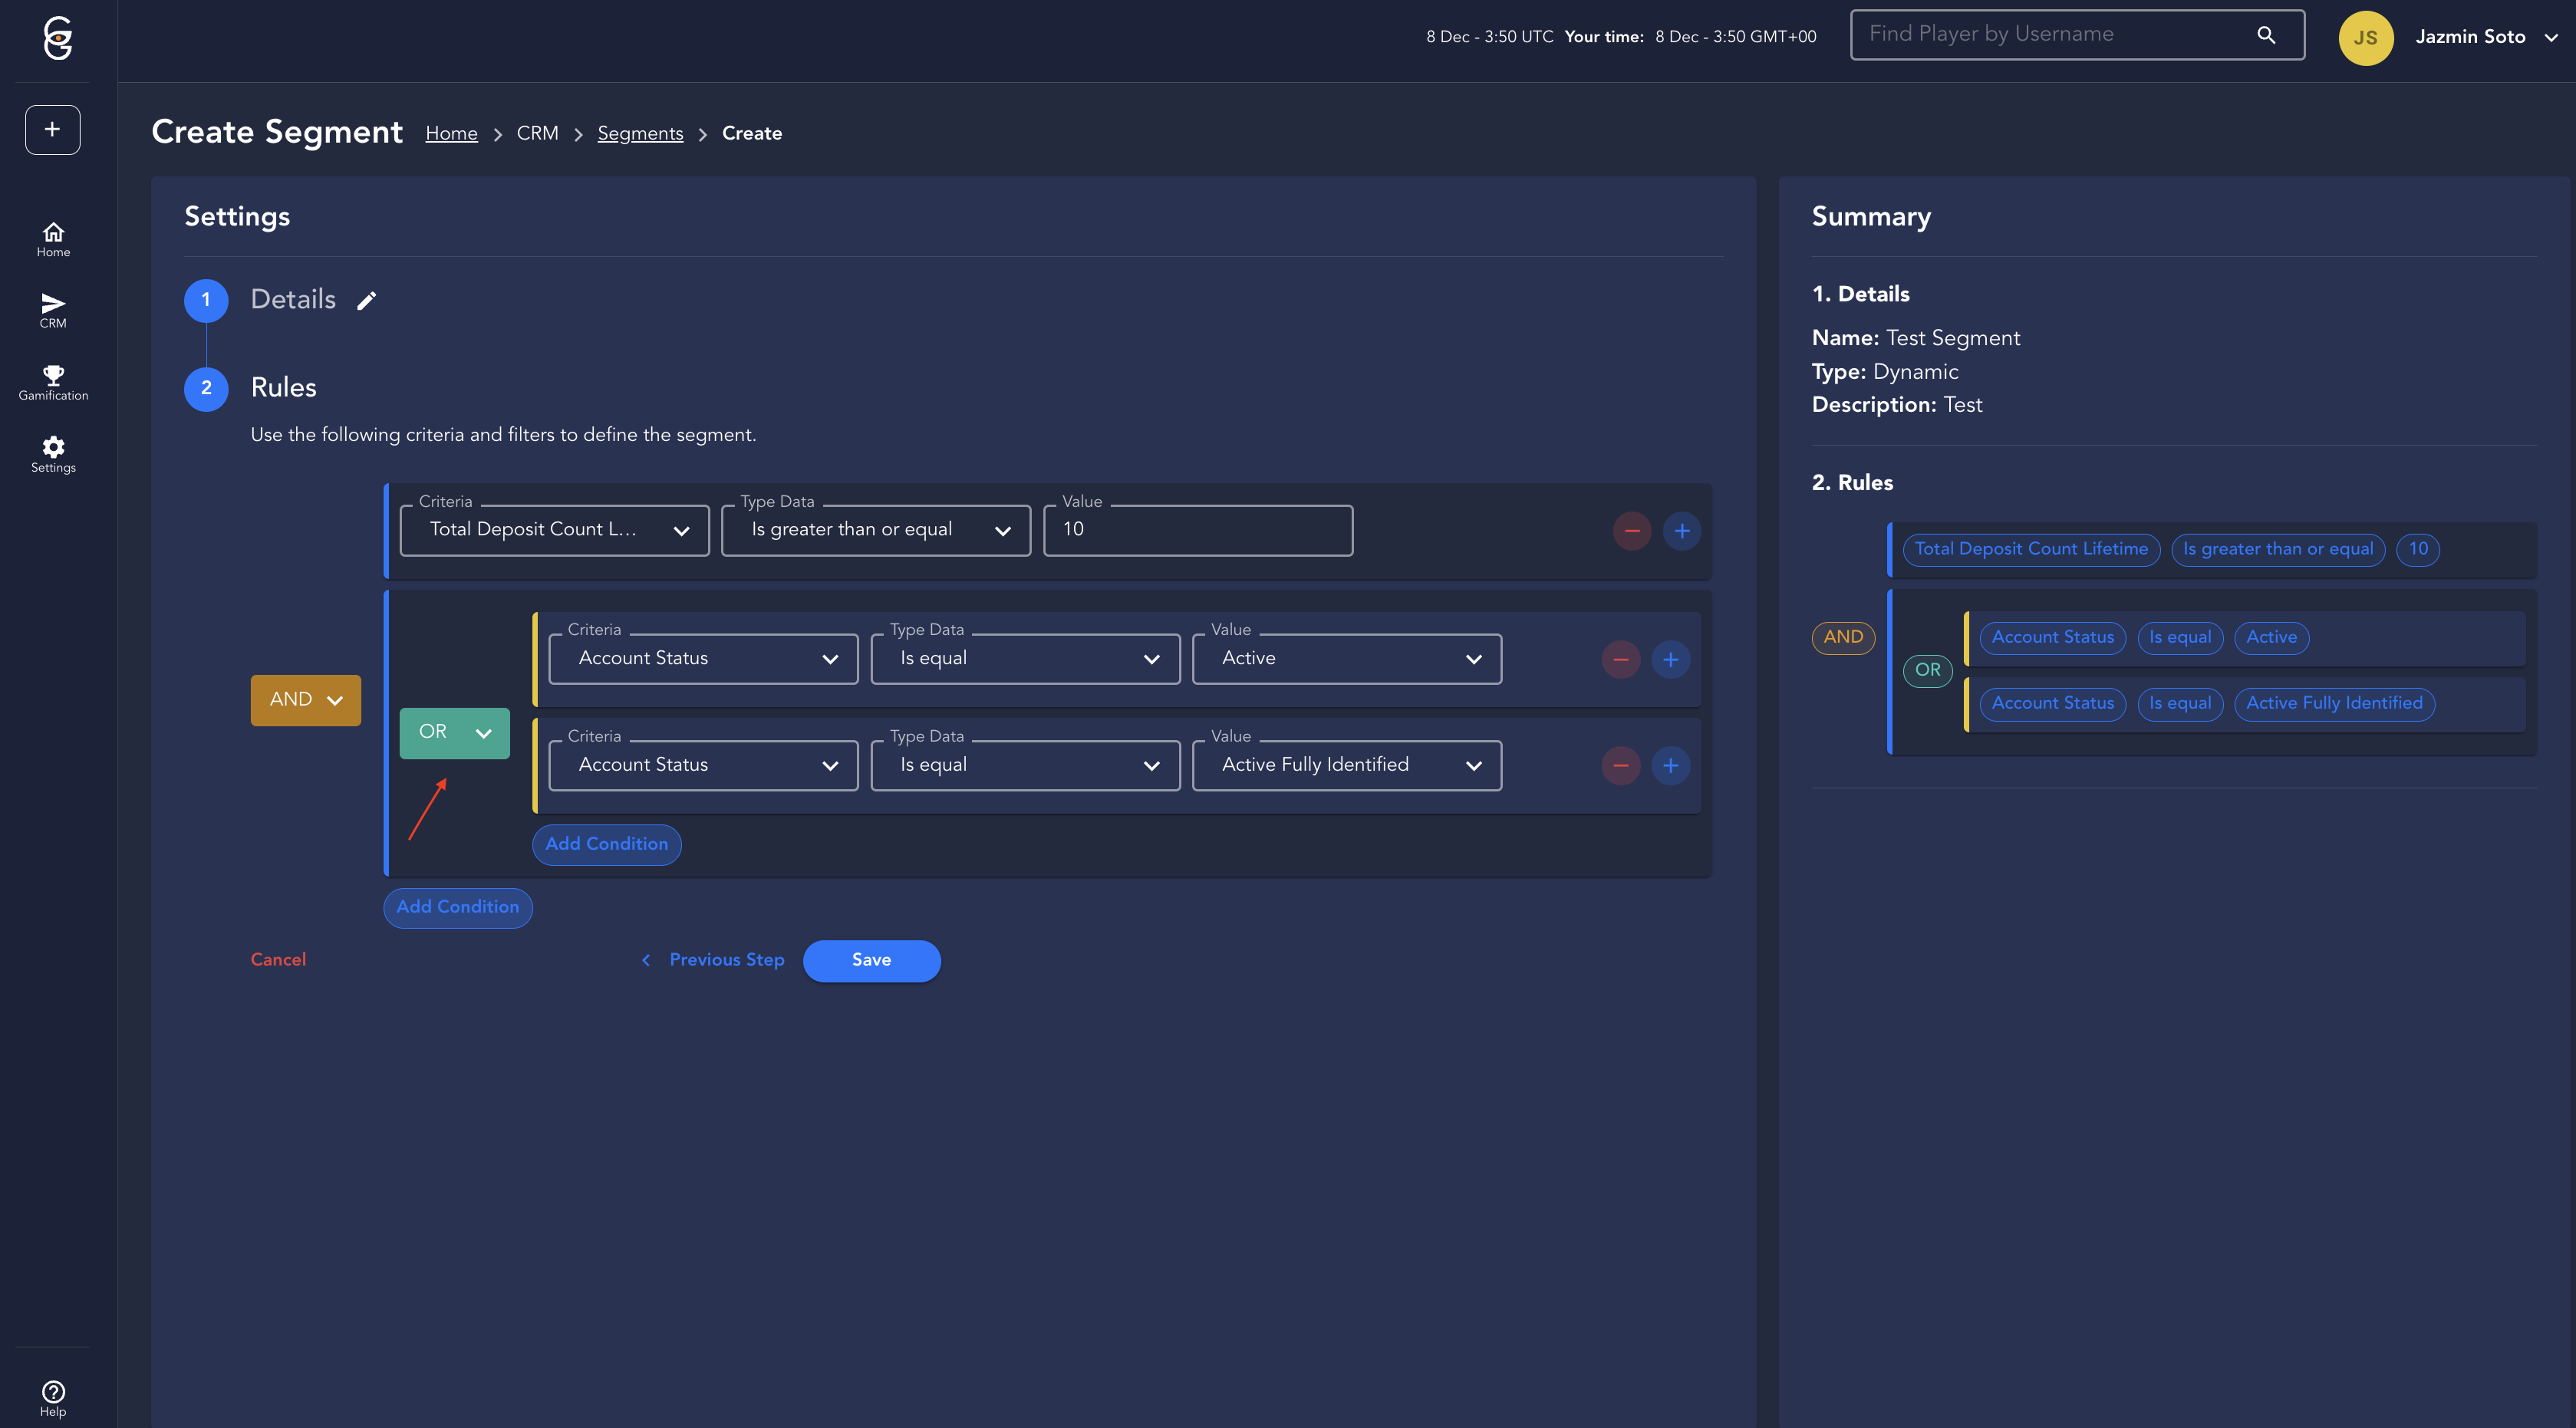Image resolution: width=2576 pixels, height=1428 pixels.
Task: Click the minus icon on Account Status Active row
Action: tap(1620, 660)
